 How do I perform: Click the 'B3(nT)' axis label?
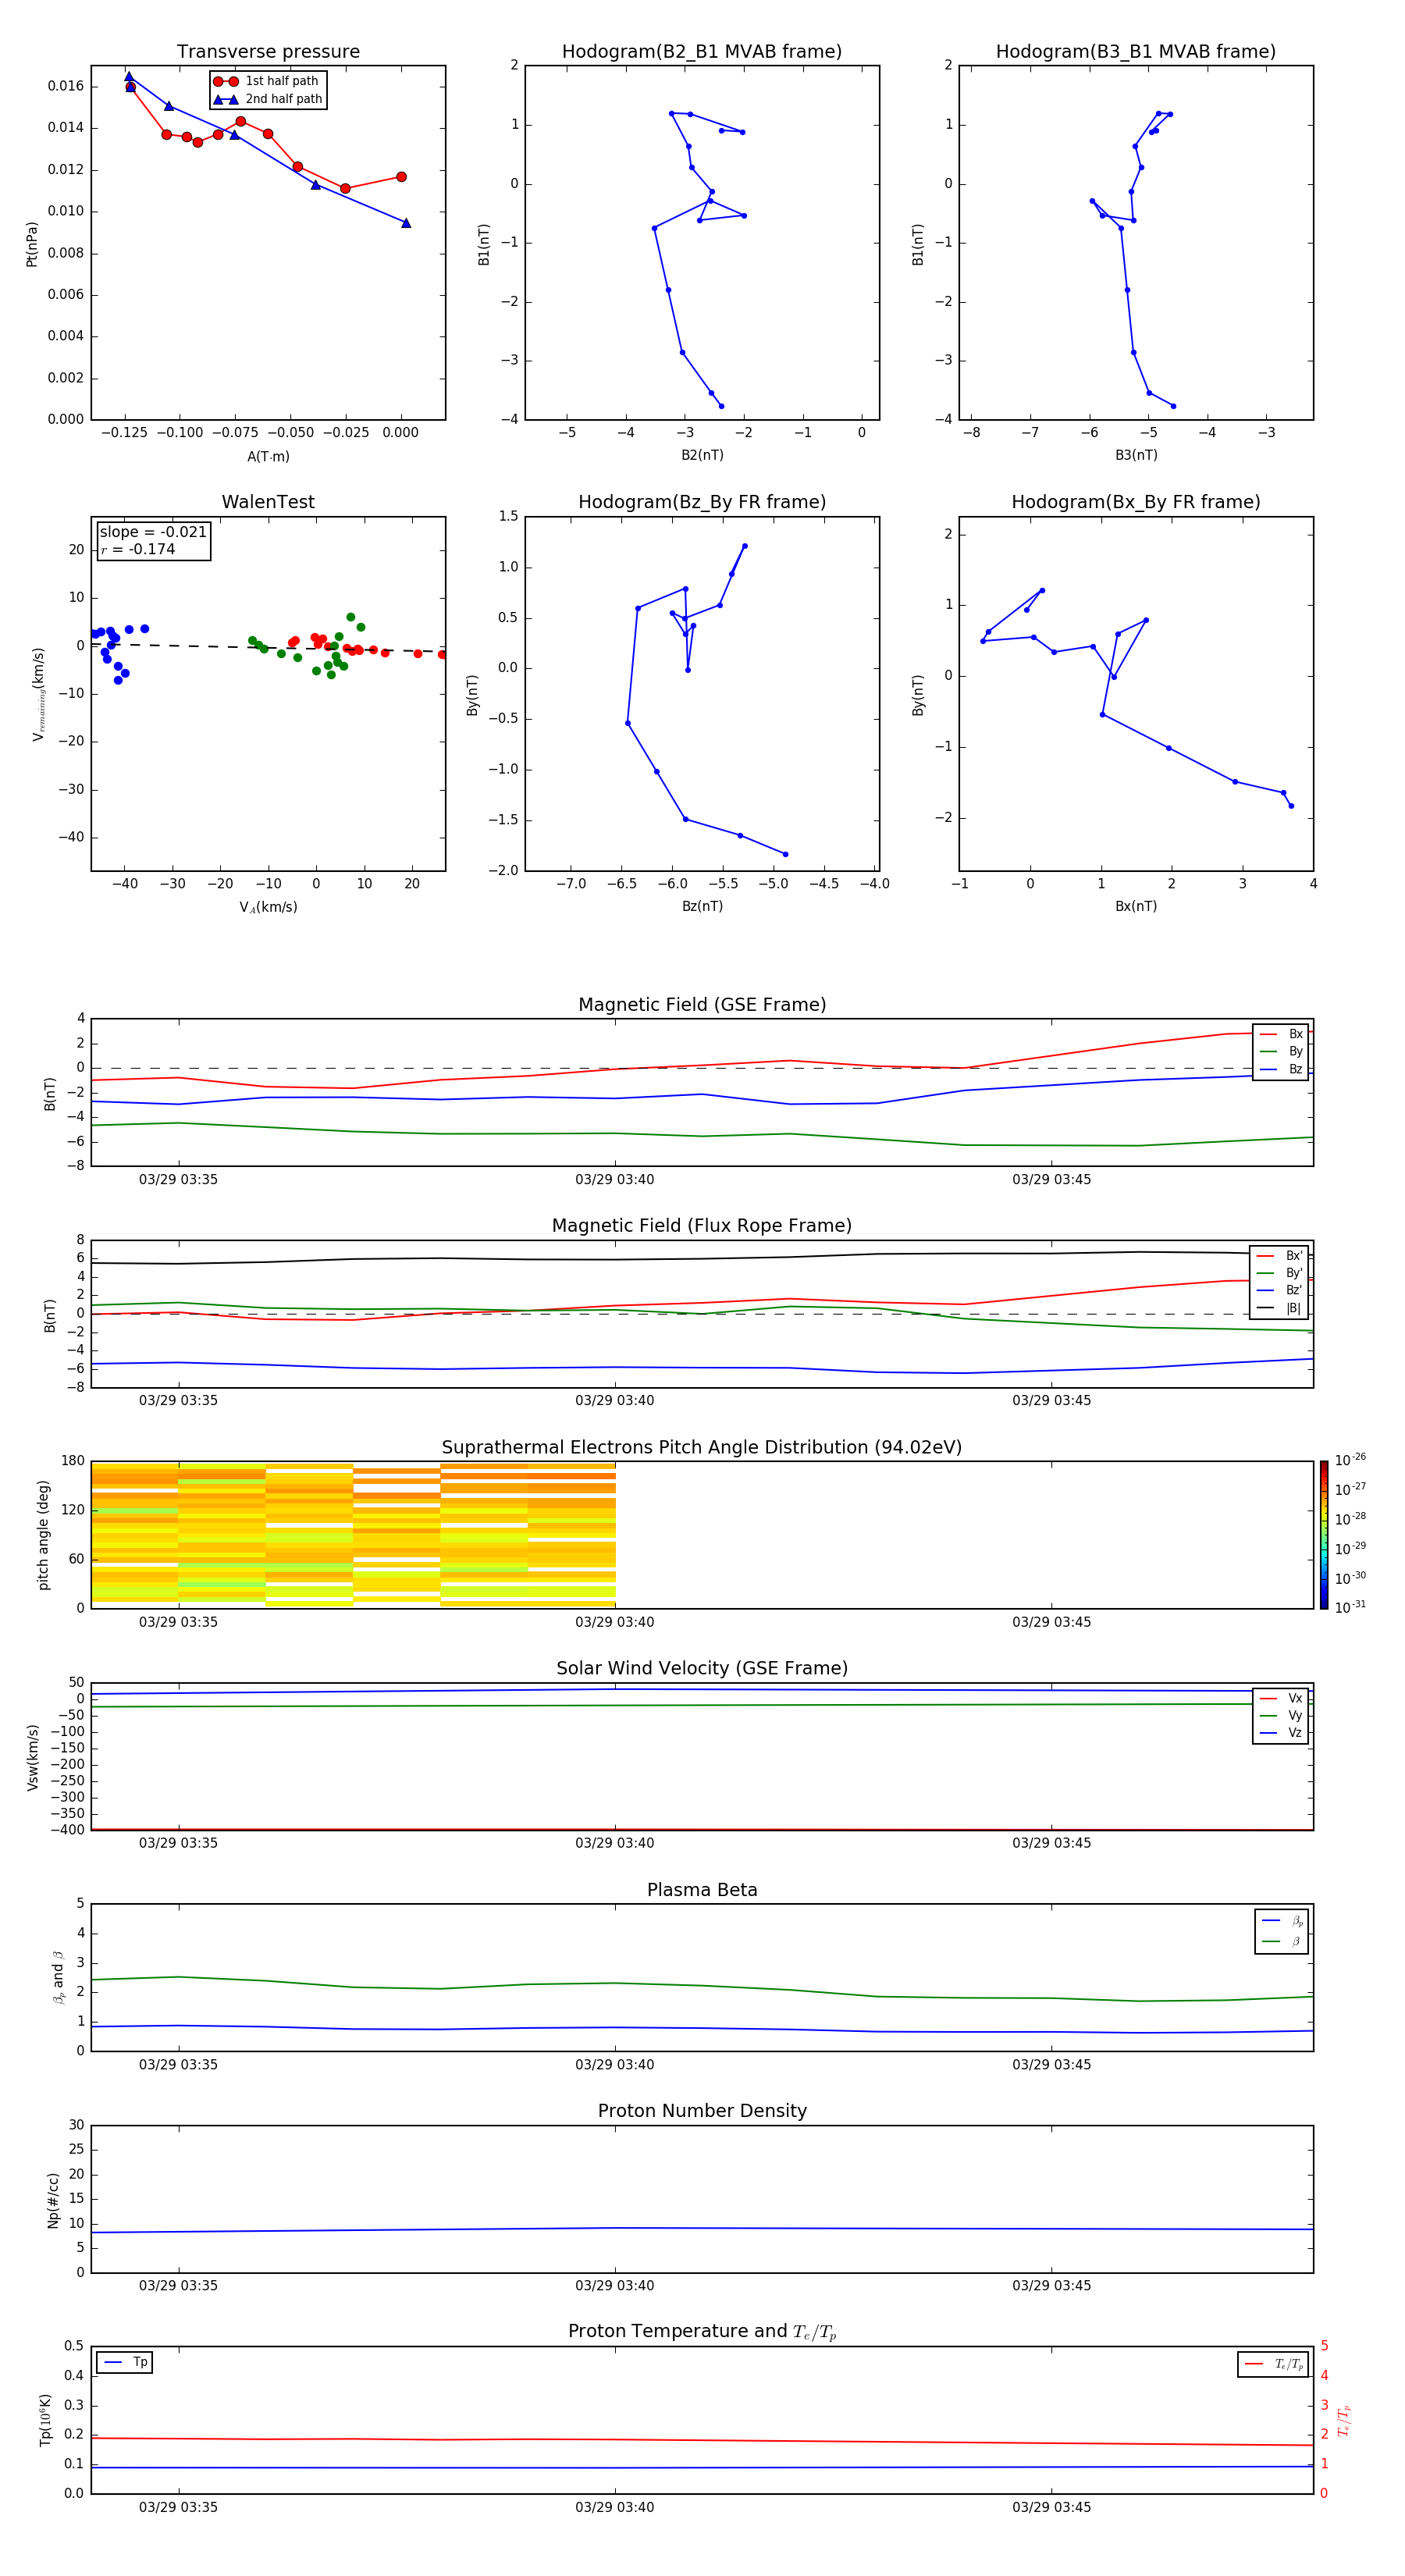tap(1136, 455)
